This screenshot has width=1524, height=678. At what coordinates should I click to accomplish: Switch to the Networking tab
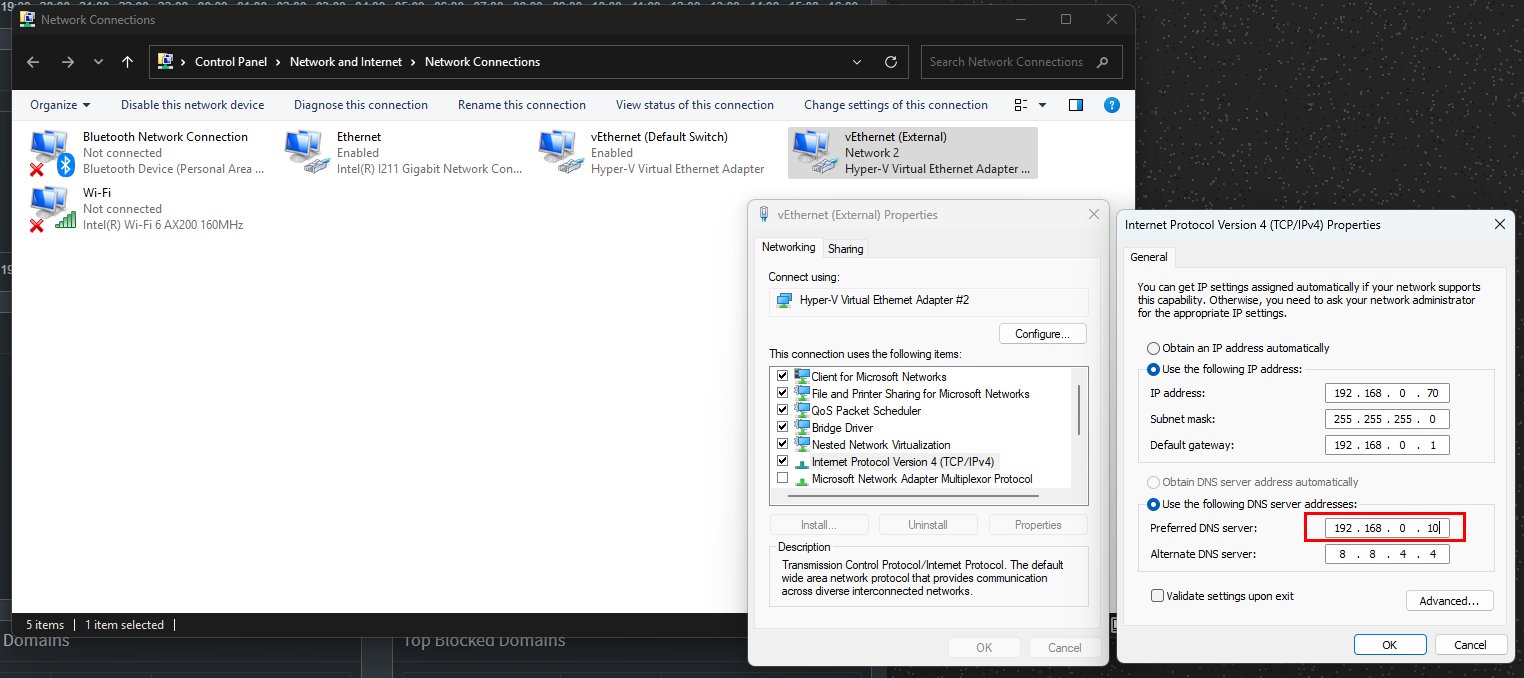point(789,247)
